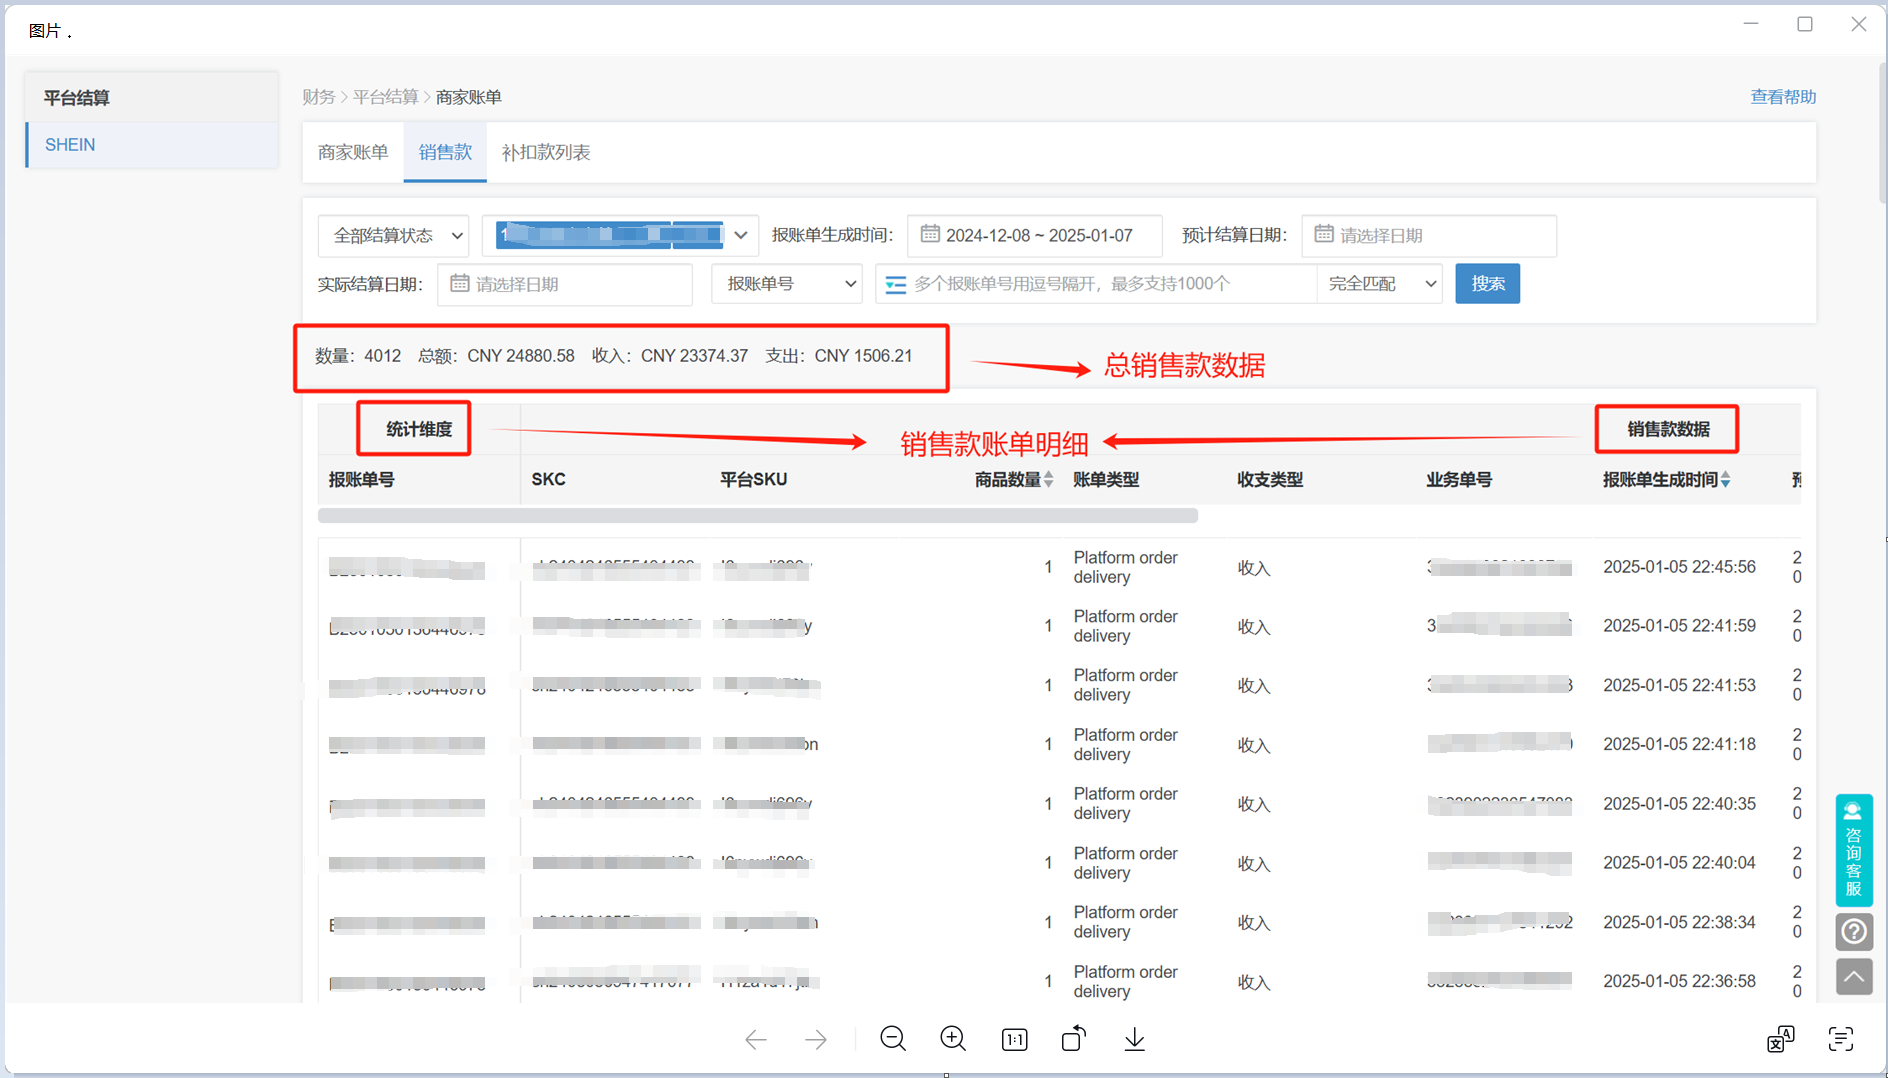
Task: Click the 收入 CNY 23374.37 summary value
Action: [x=670, y=356]
